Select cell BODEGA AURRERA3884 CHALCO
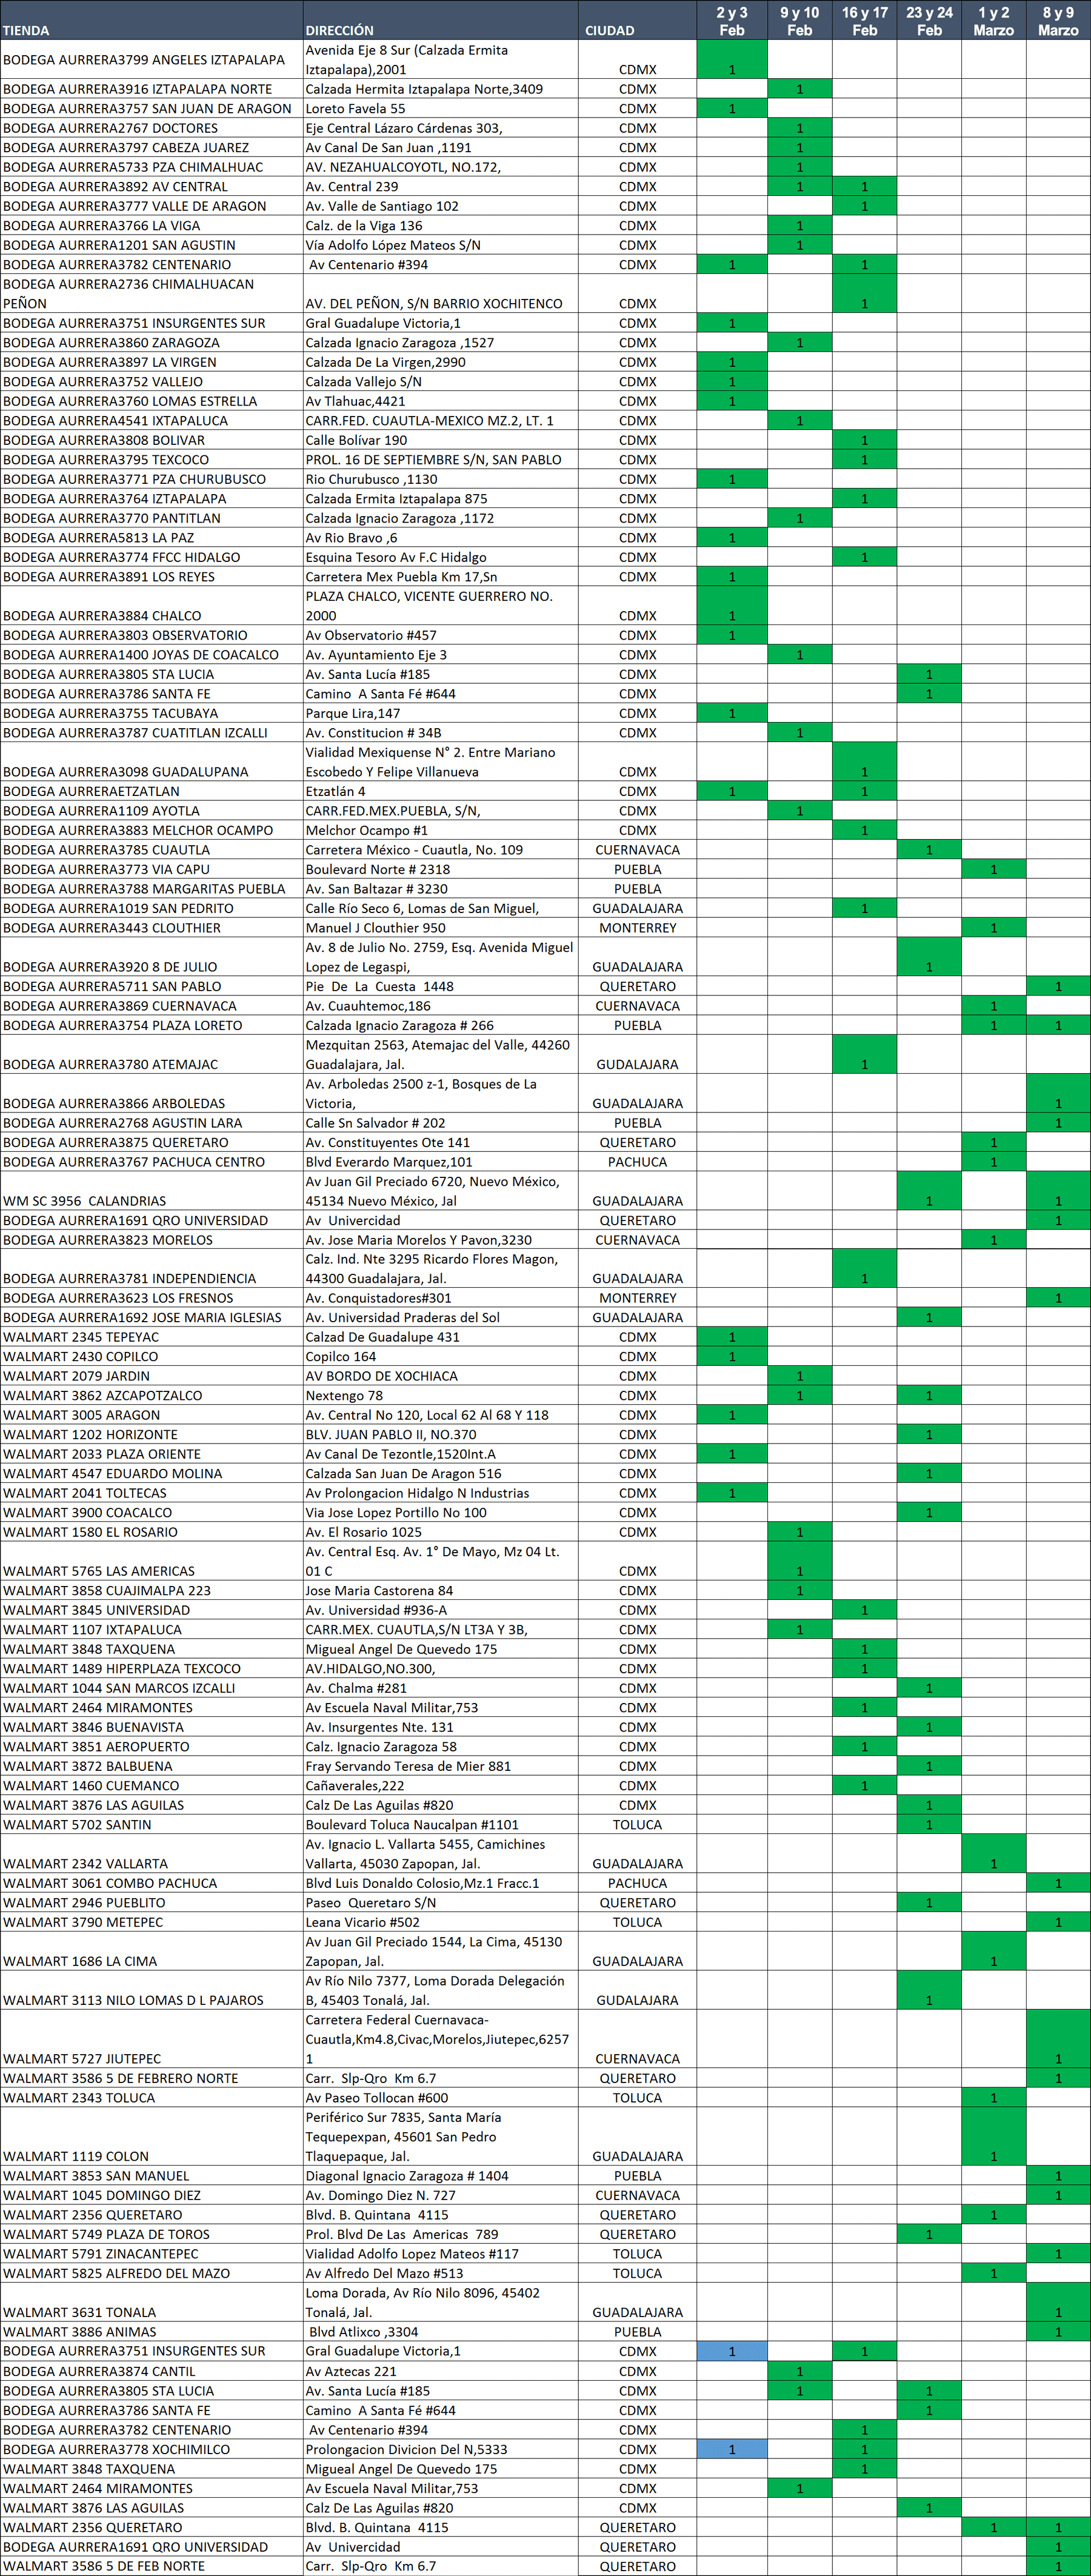Screen dimensions: 1091x2576 pos(151,606)
